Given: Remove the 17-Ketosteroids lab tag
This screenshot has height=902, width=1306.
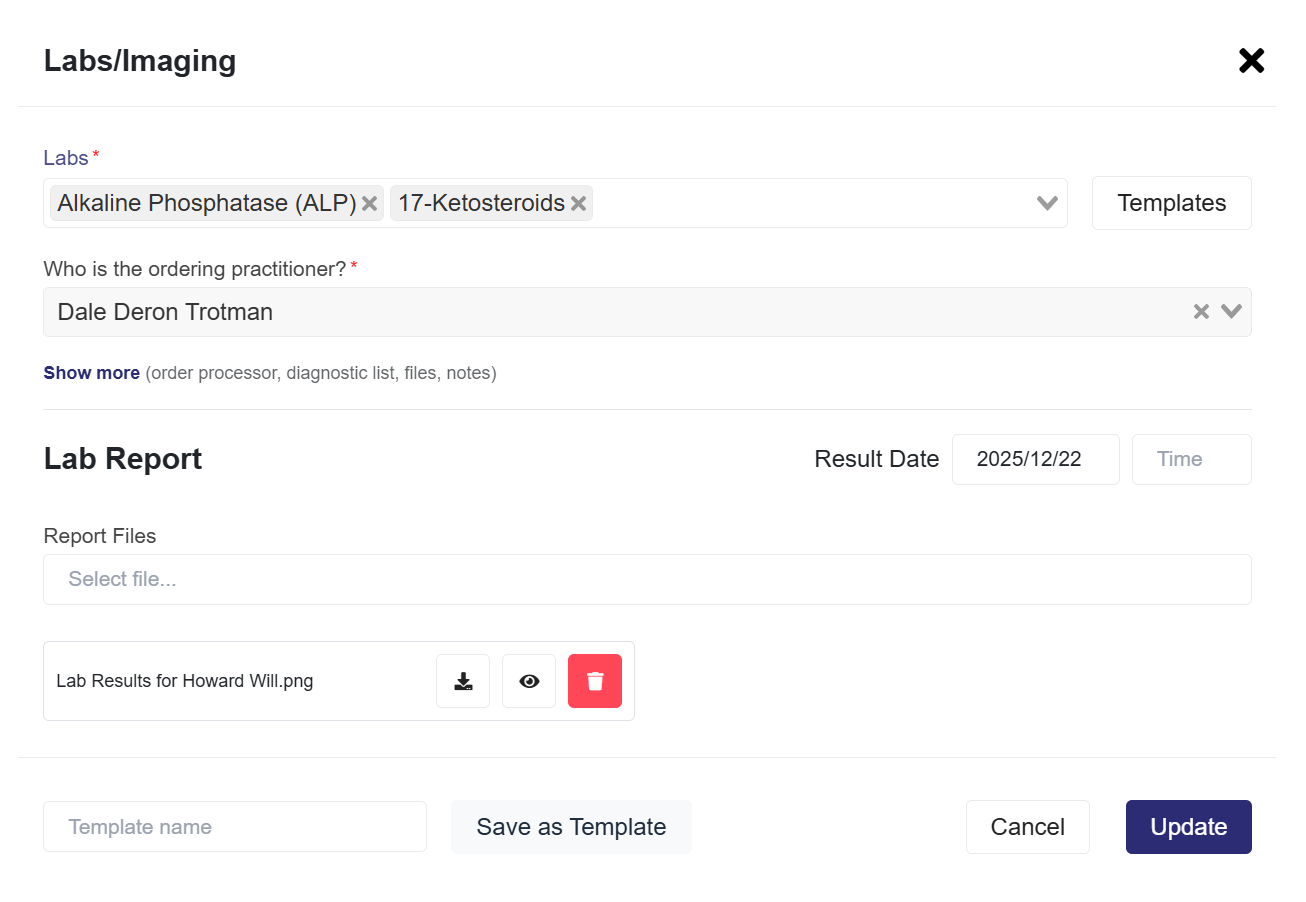Looking at the screenshot, I should (x=578, y=204).
